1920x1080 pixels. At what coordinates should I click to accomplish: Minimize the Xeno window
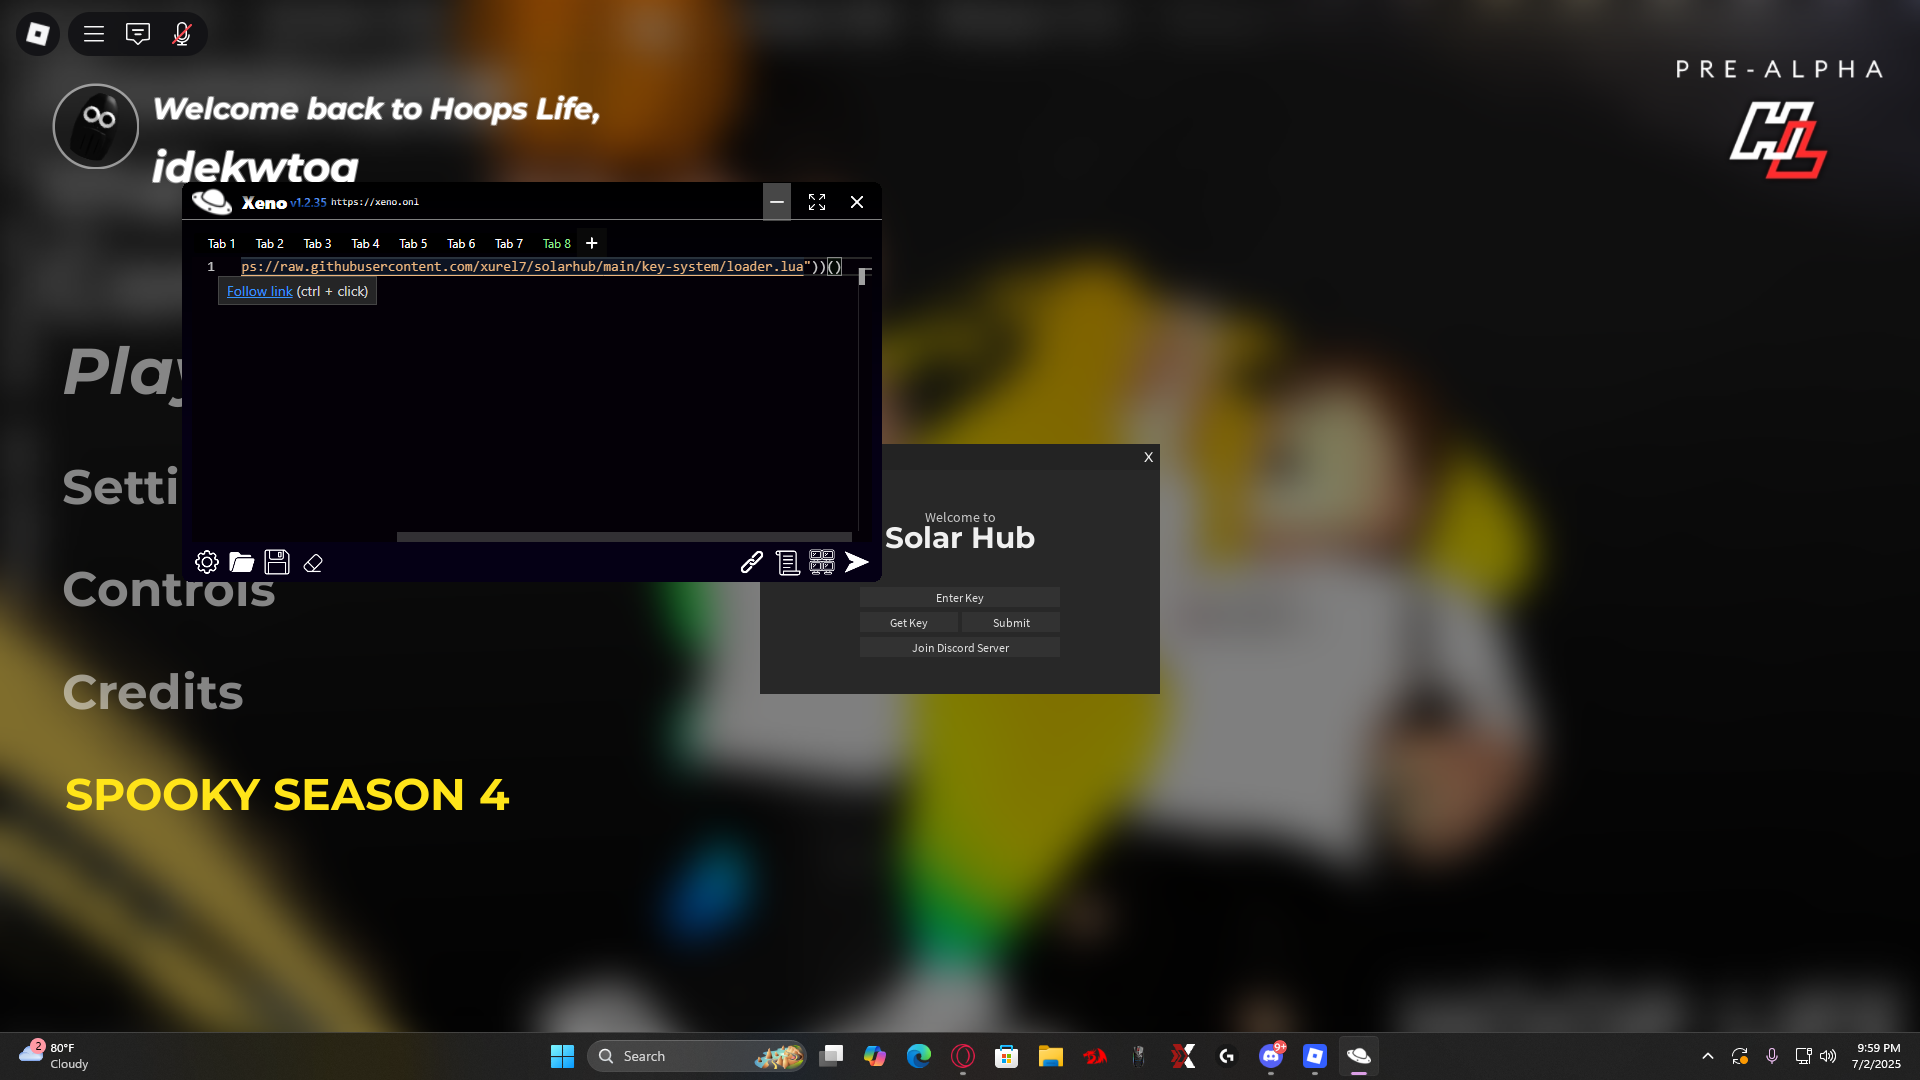click(x=777, y=202)
